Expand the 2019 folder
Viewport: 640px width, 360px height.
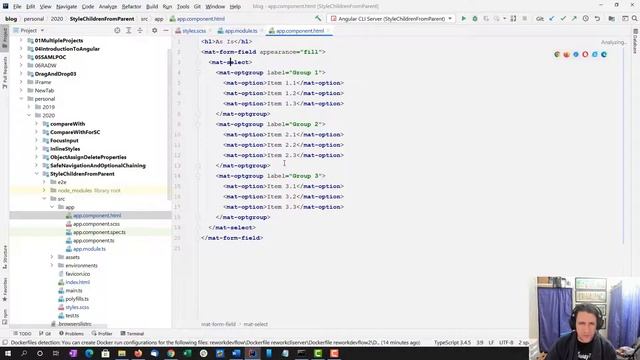(x=29, y=107)
